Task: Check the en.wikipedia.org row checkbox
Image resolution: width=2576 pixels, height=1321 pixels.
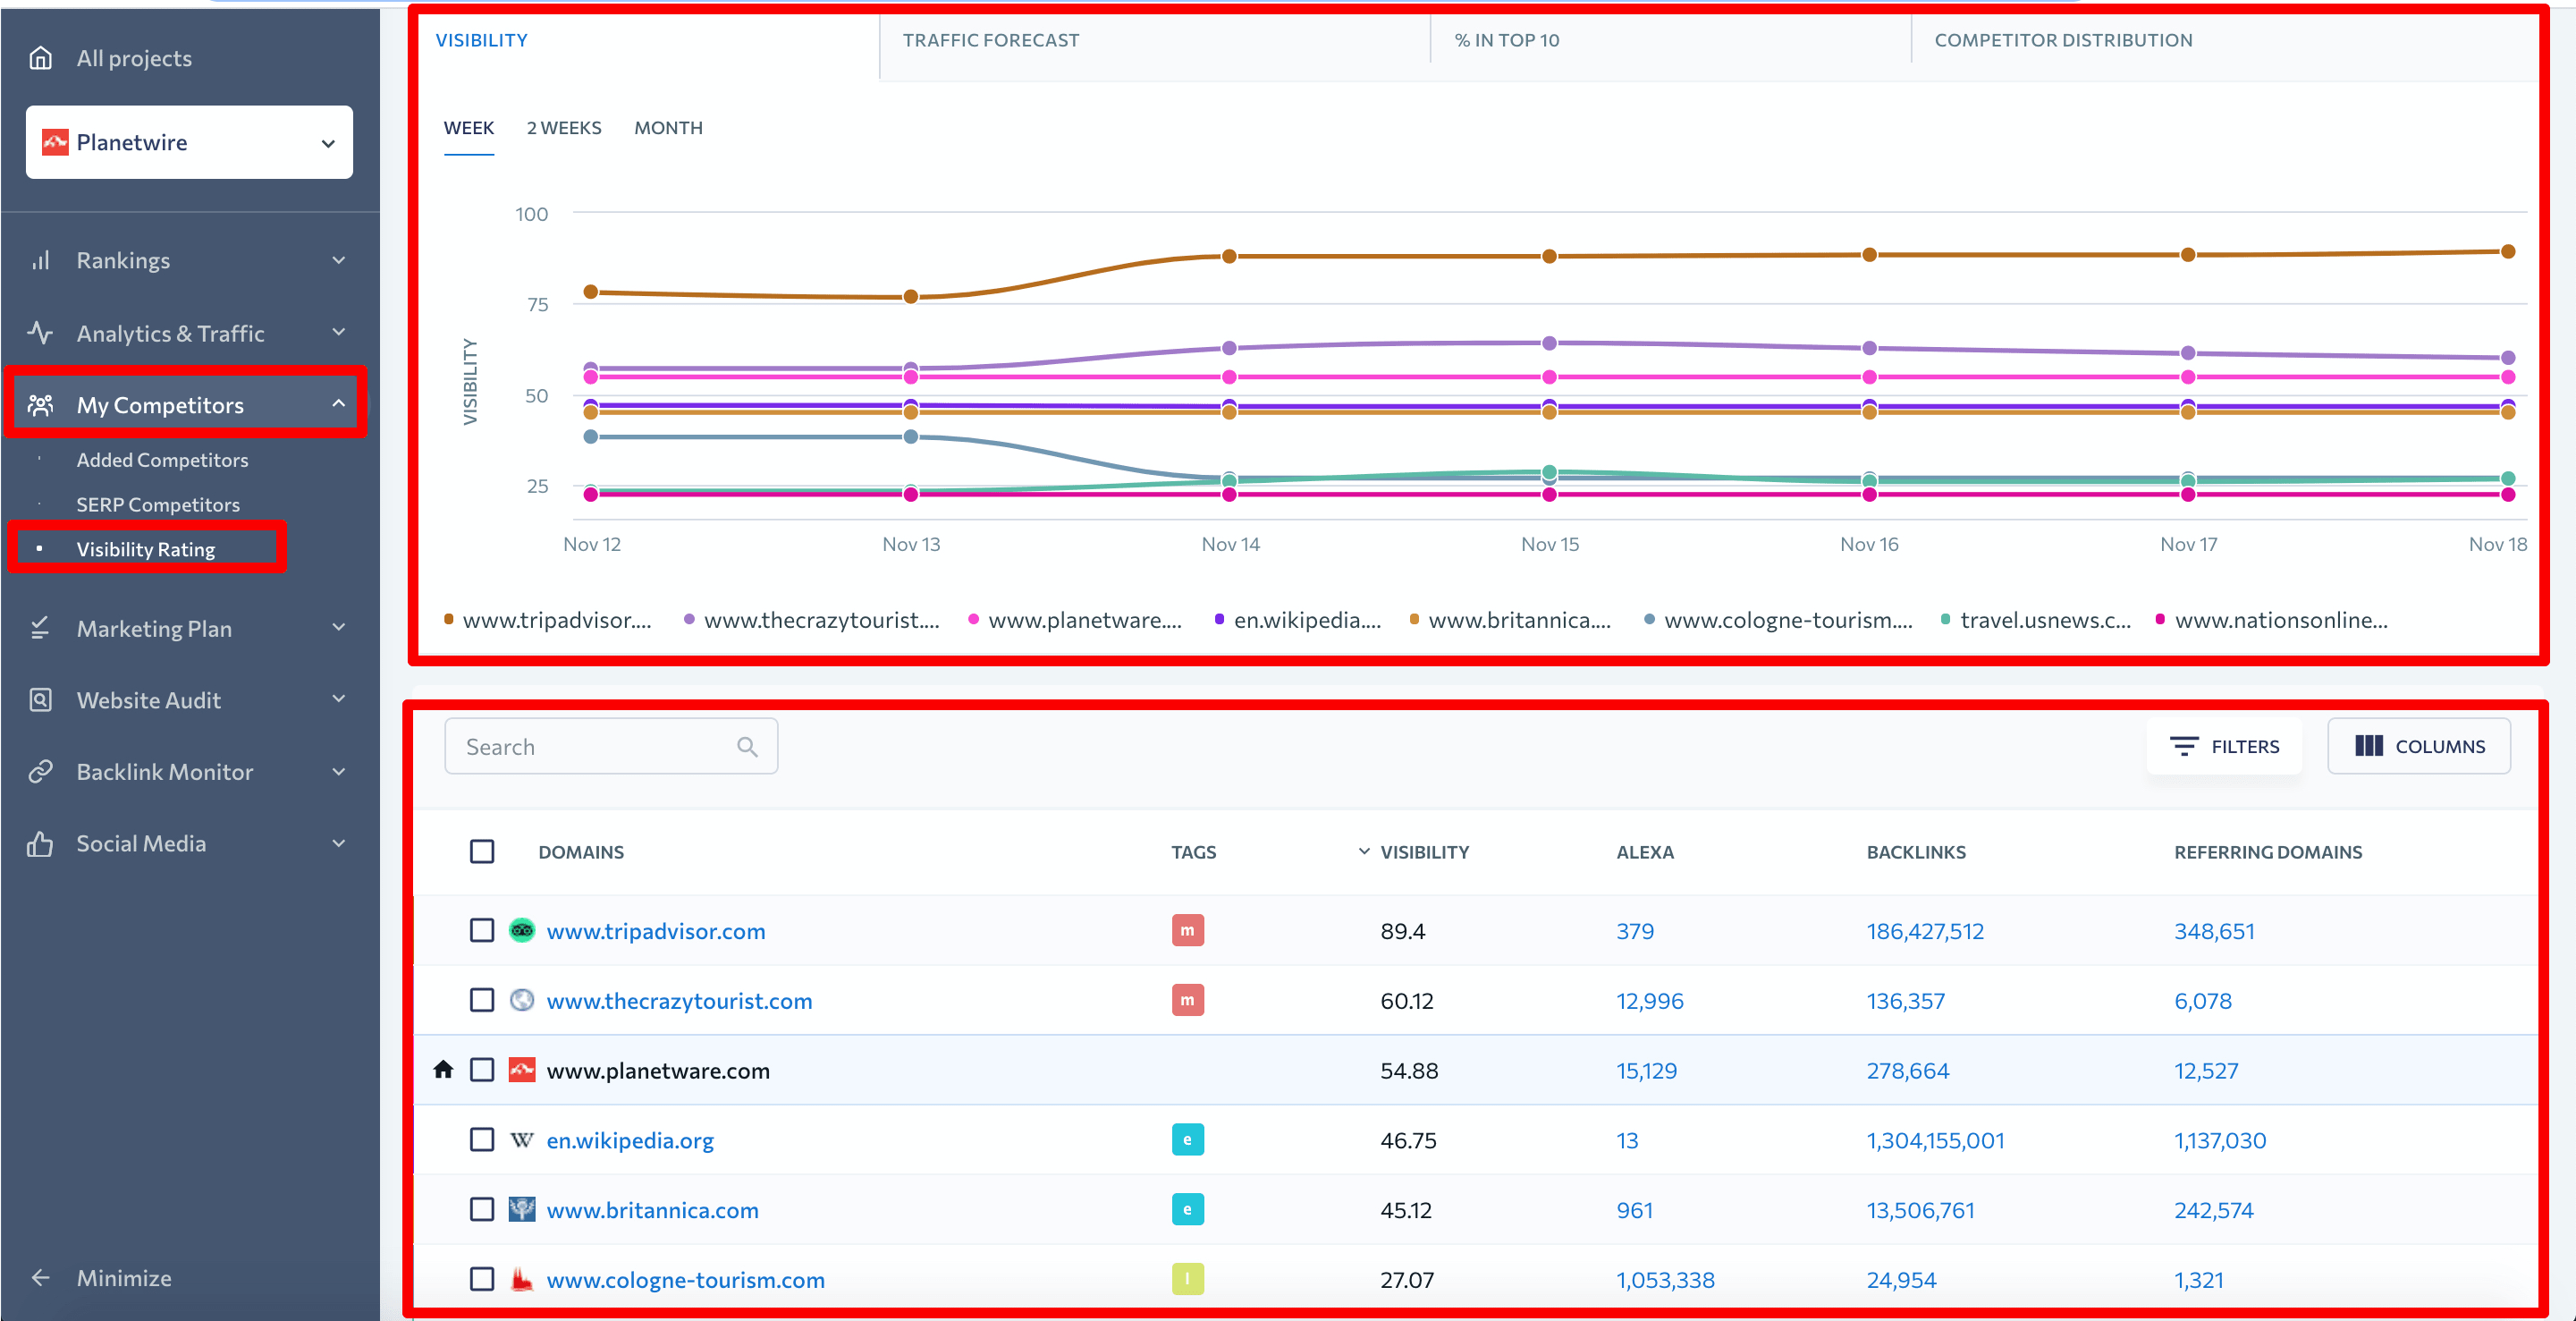Action: click(482, 1140)
